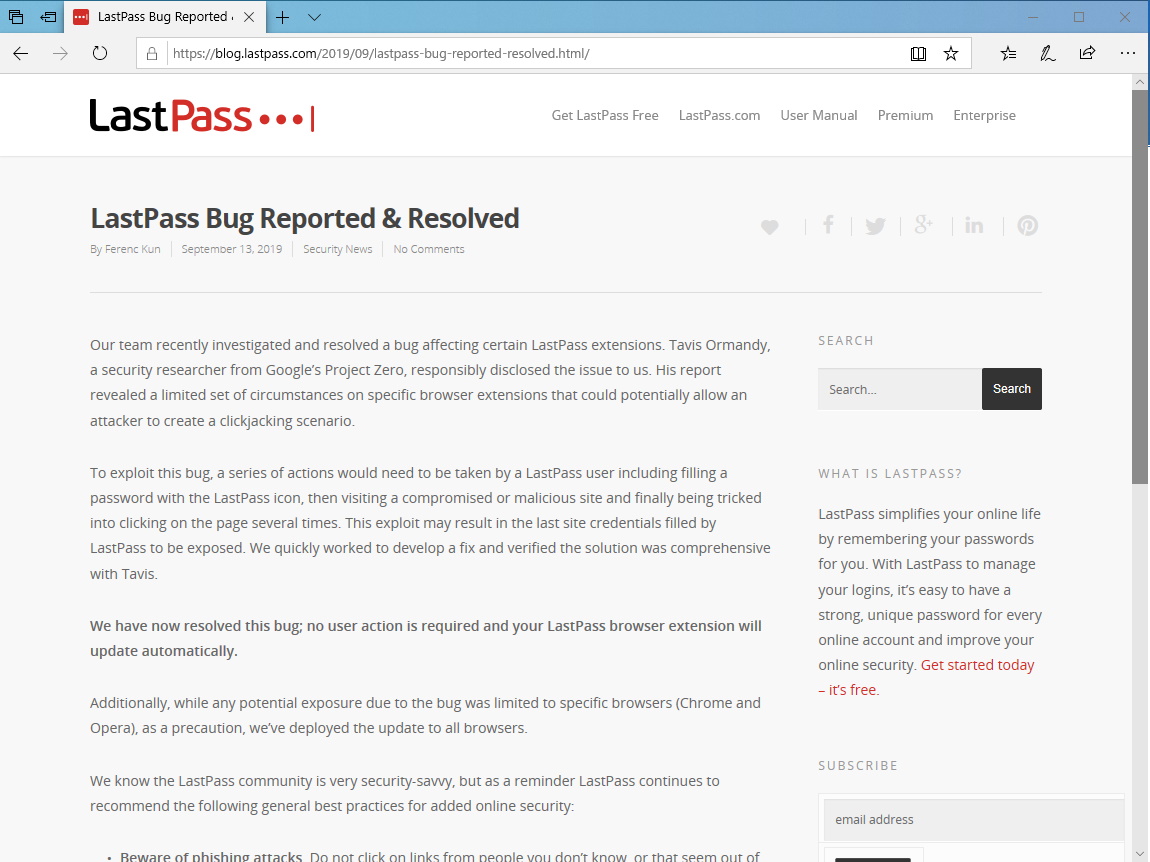The width and height of the screenshot is (1150, 862).
Task: Click the tabs you've set aside icon
Action: [x=15, y=17]
